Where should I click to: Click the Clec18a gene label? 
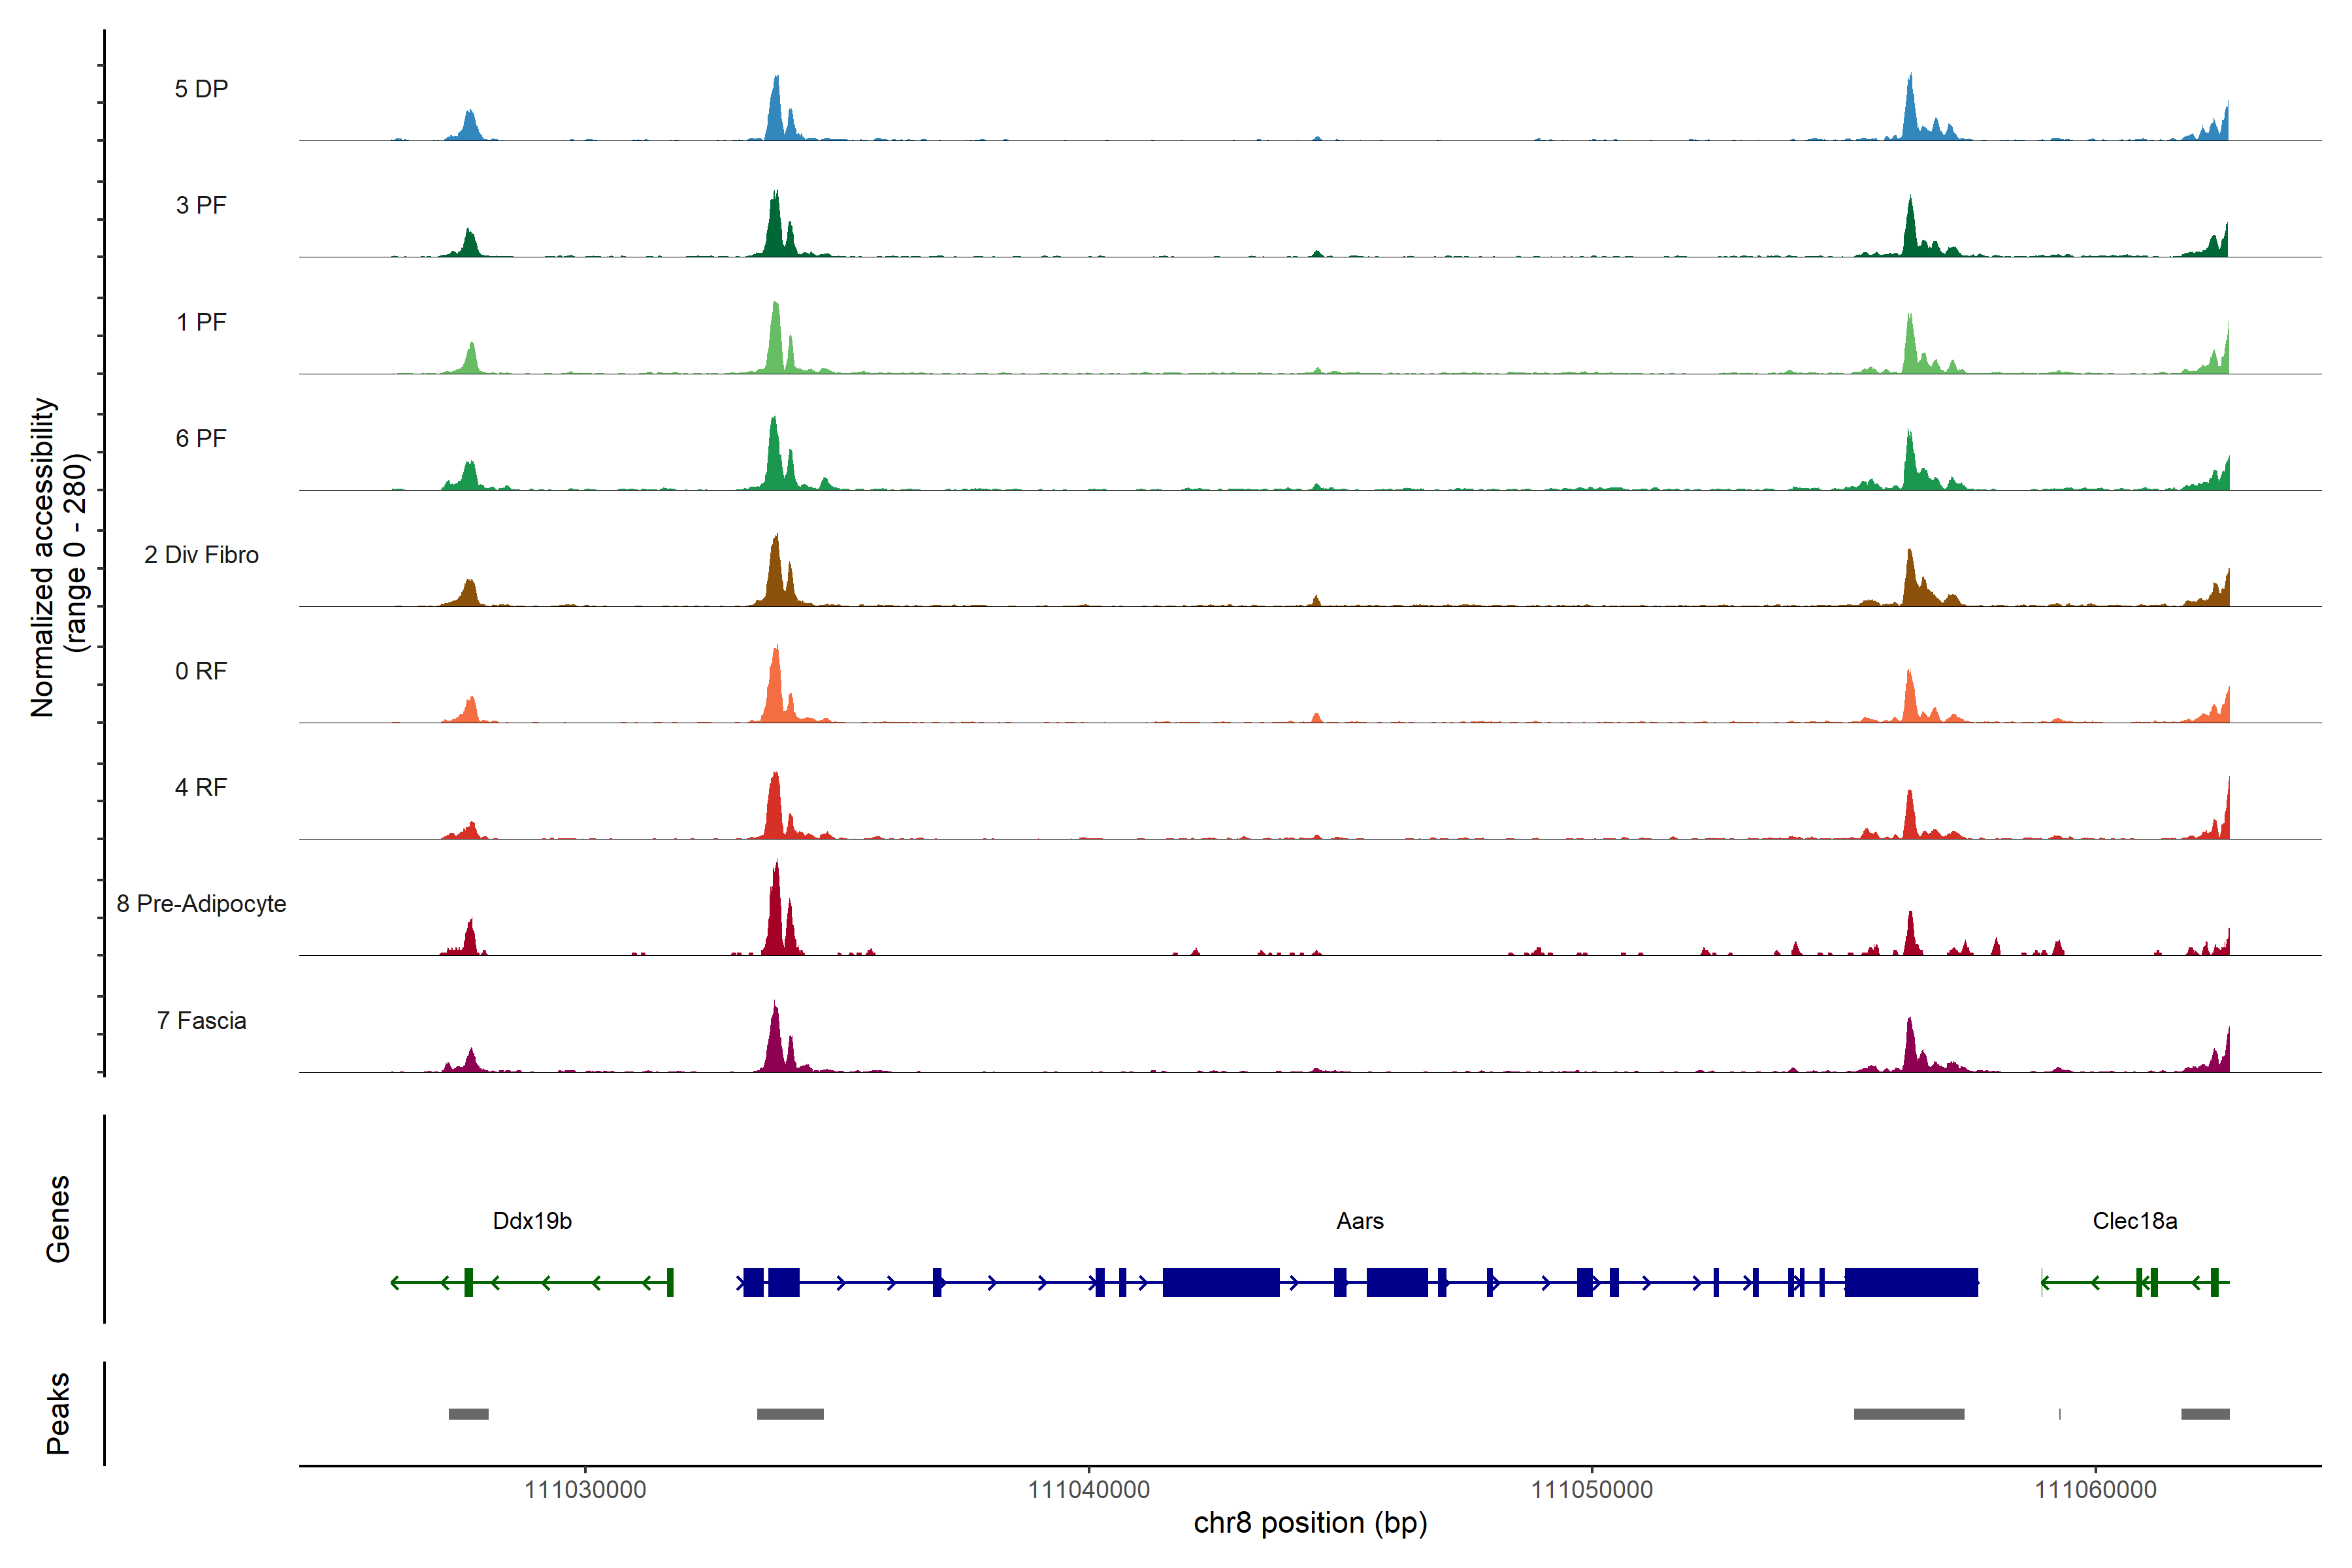click(2134, 1221)
